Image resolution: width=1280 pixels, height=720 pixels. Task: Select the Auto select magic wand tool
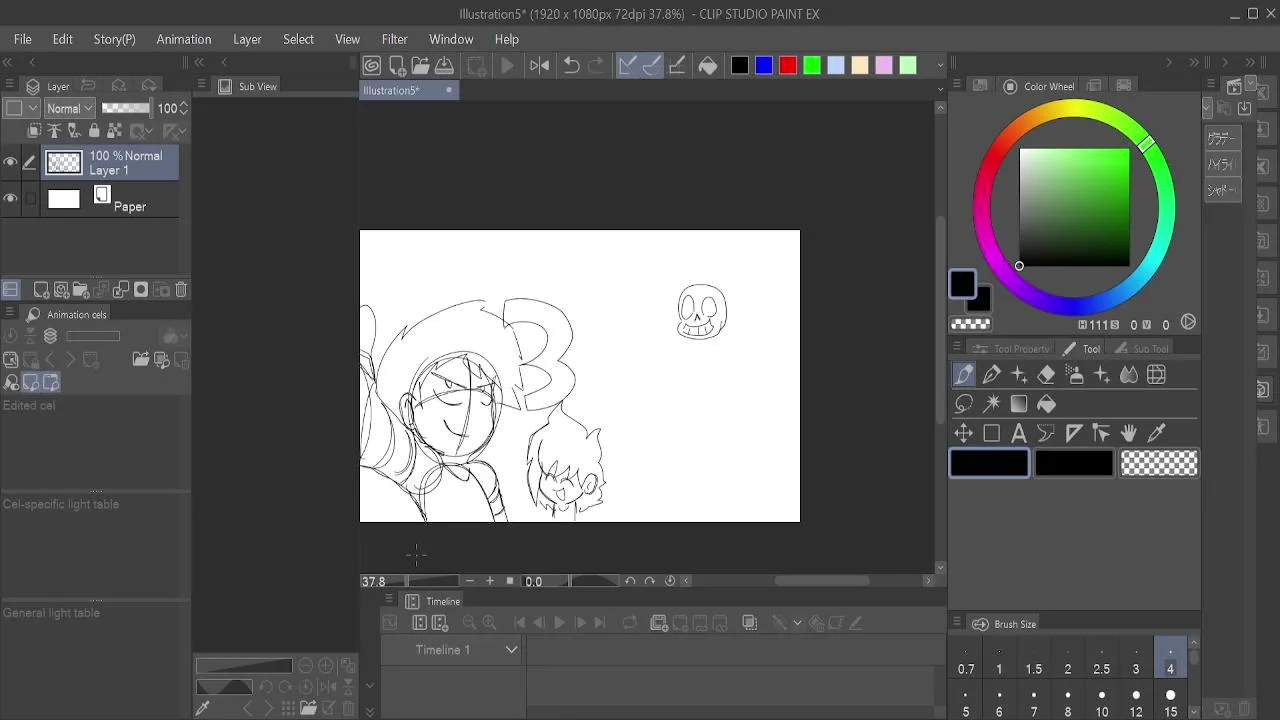coord(992,404)
